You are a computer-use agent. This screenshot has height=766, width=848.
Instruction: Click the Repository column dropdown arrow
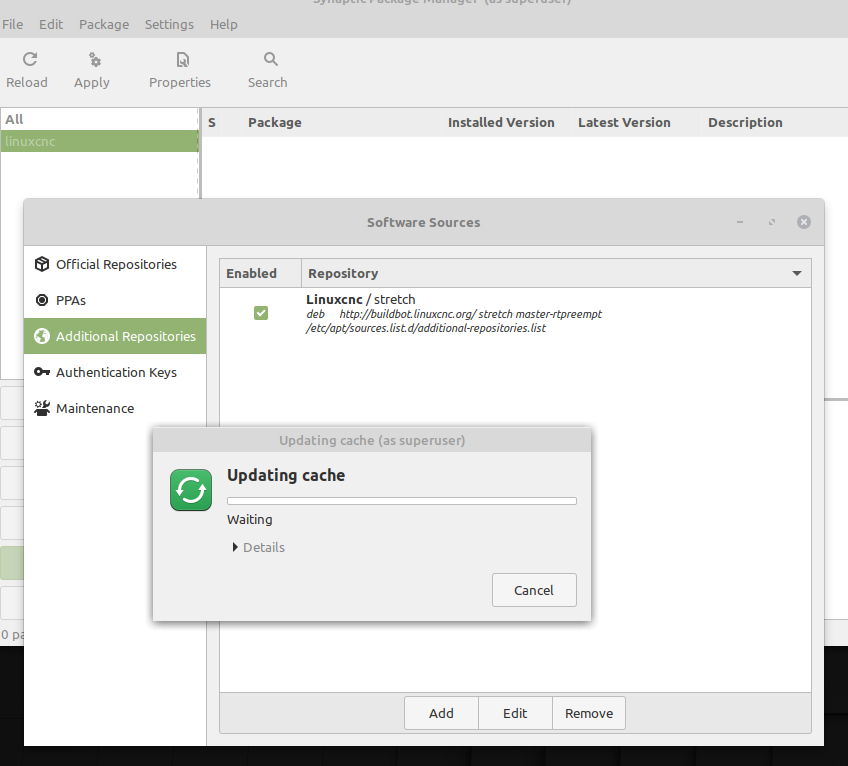(x=797, y=273)
